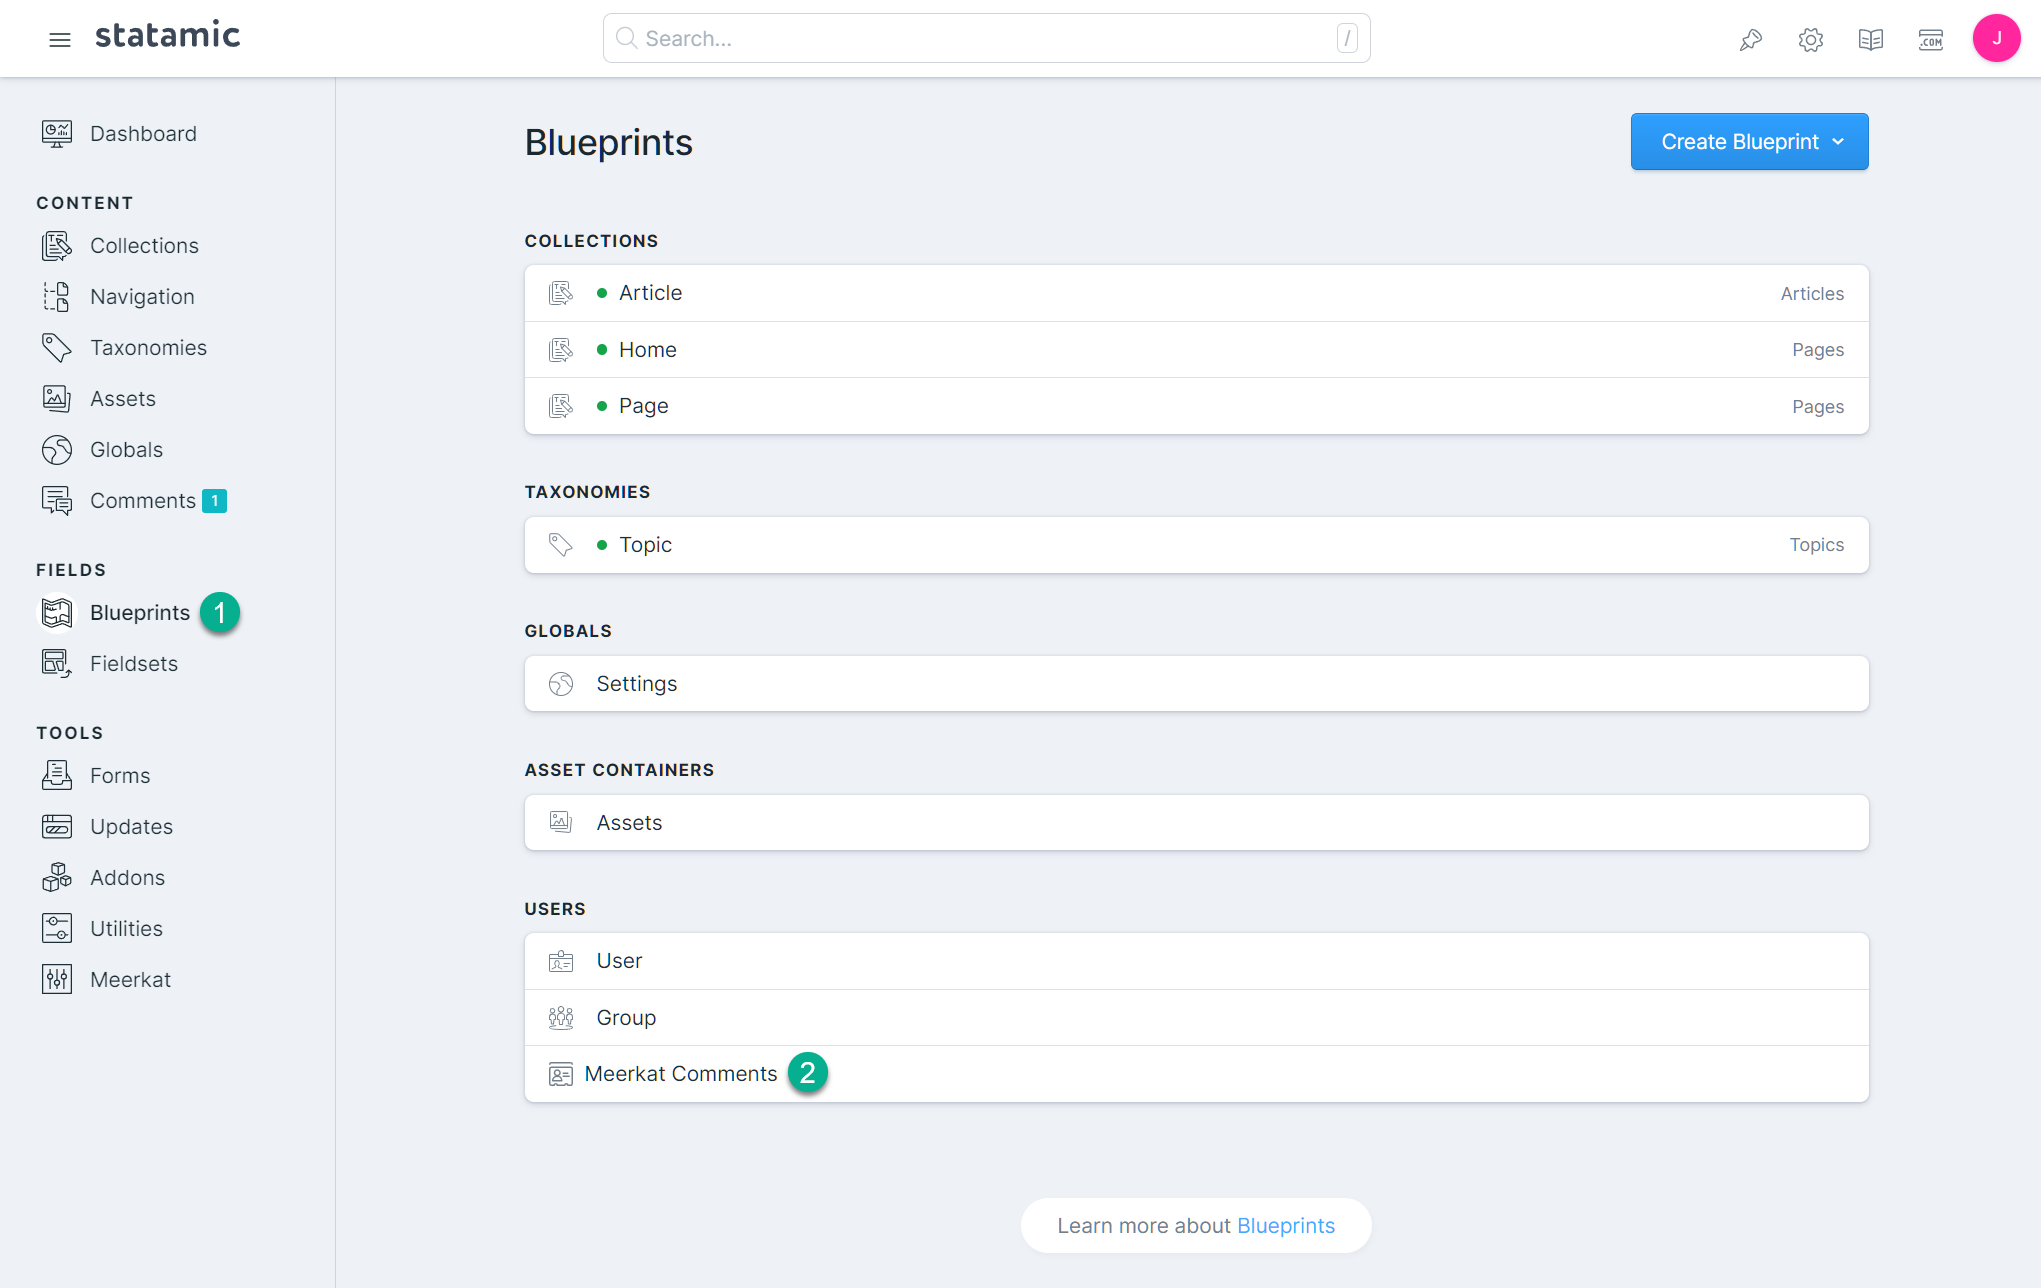Click the Dashboard sidebar icon
Viewport: 2041px width, 1288px height.
tap(57, 134)
